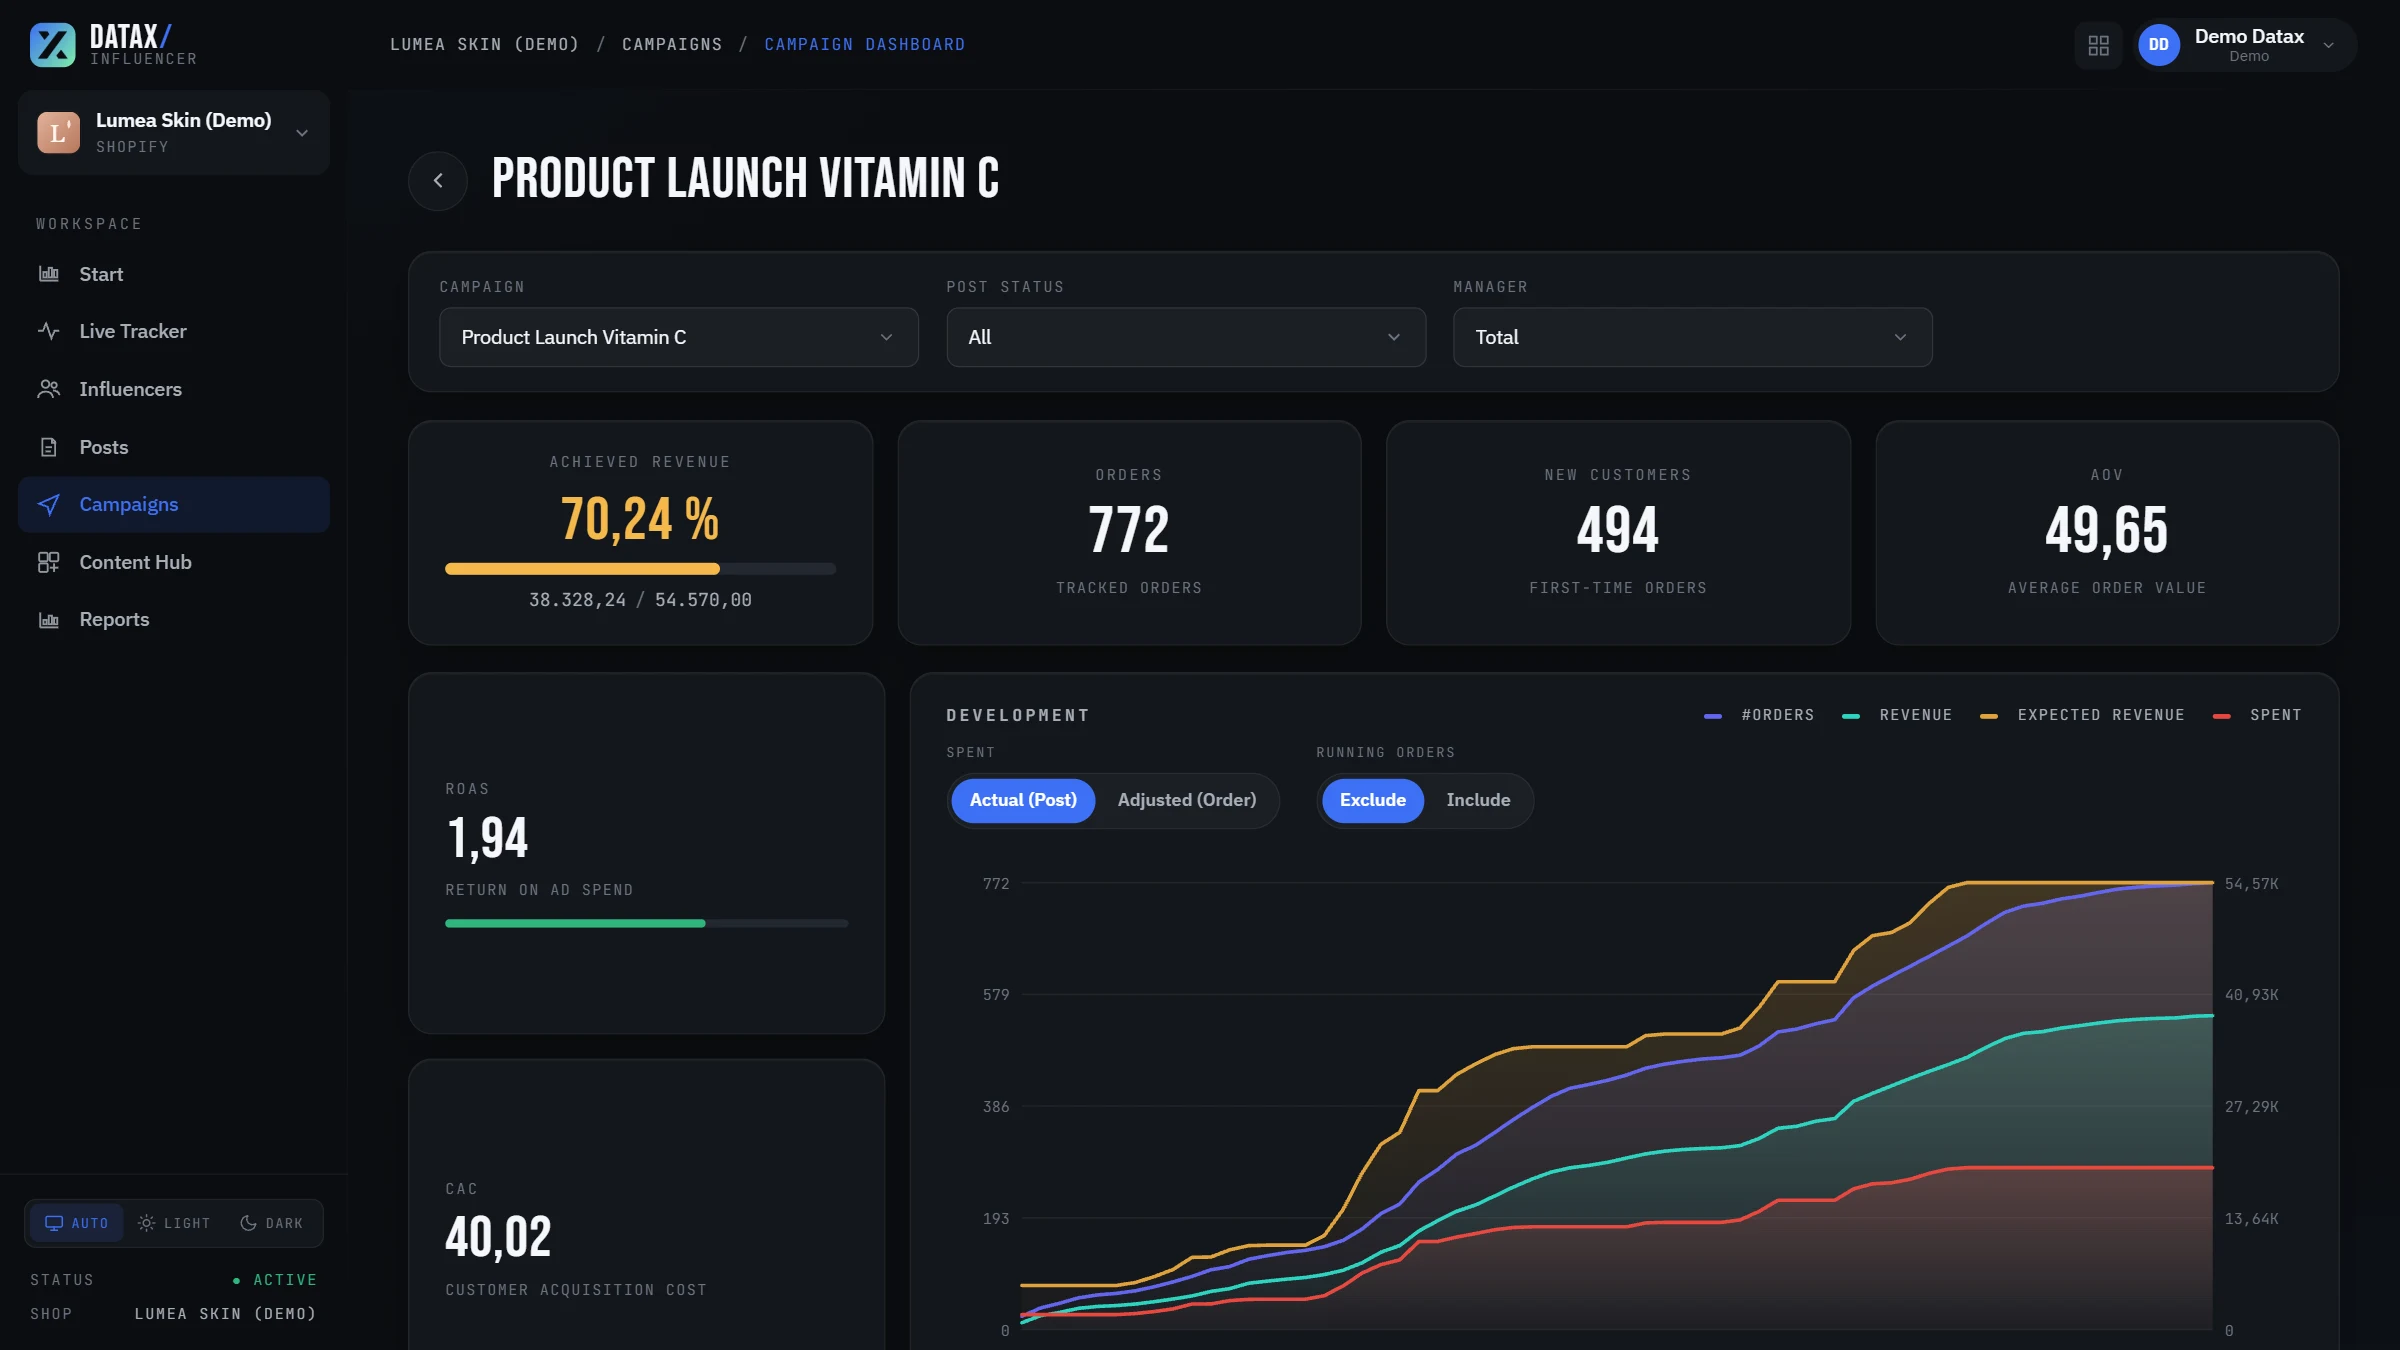Click the Start bar chart icon

tap(49, 274)
